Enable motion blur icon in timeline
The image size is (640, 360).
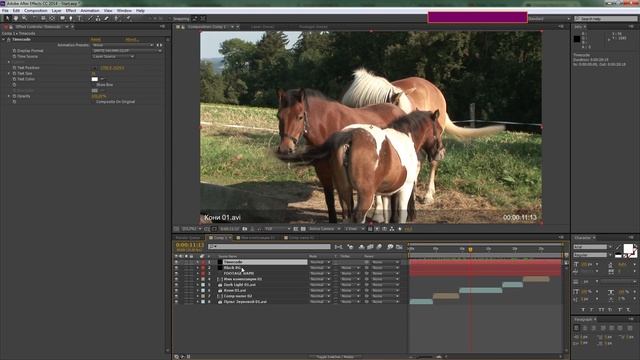[379, 247]
